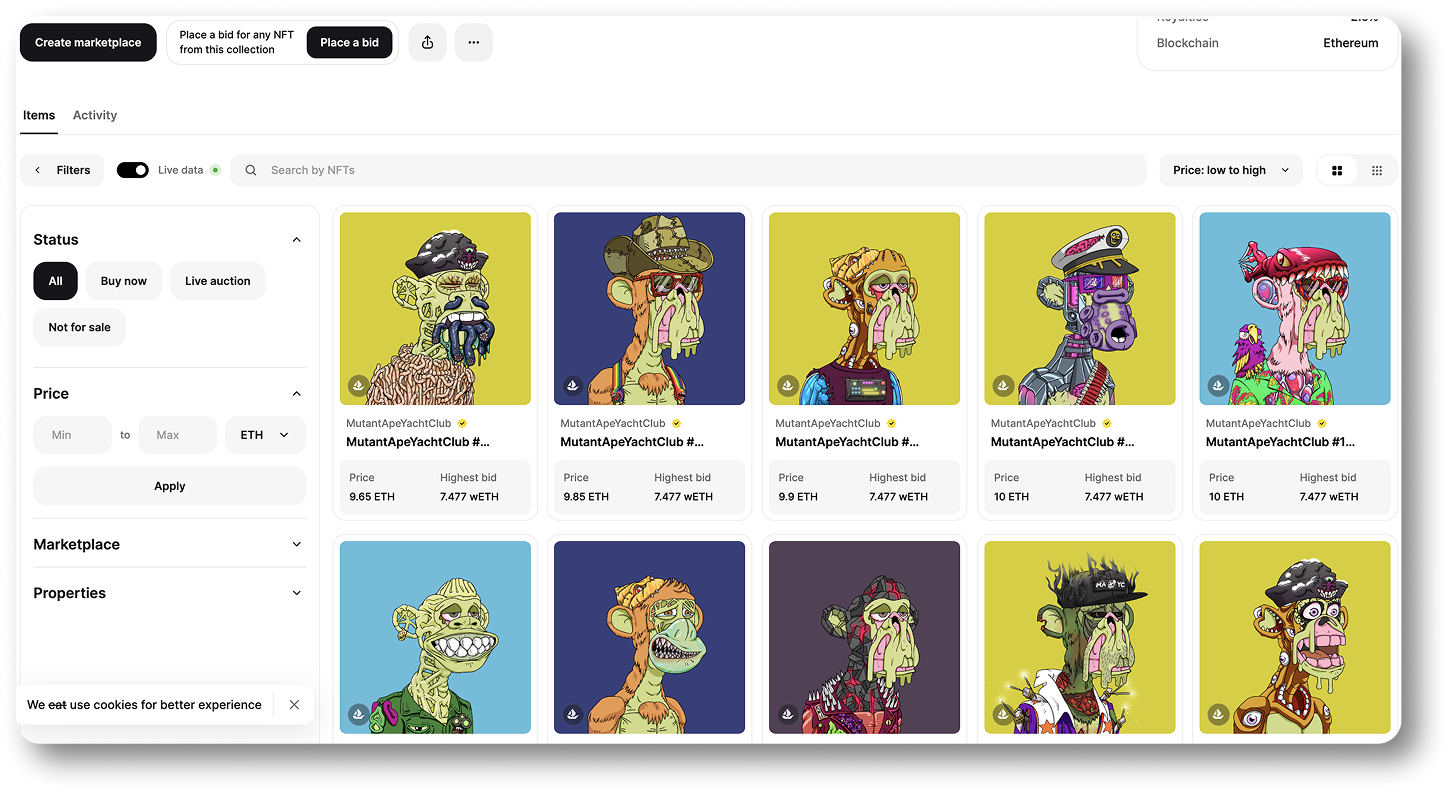The image size is (1450, 792).
Task: Click the Min price input
Action: (73, 435)
